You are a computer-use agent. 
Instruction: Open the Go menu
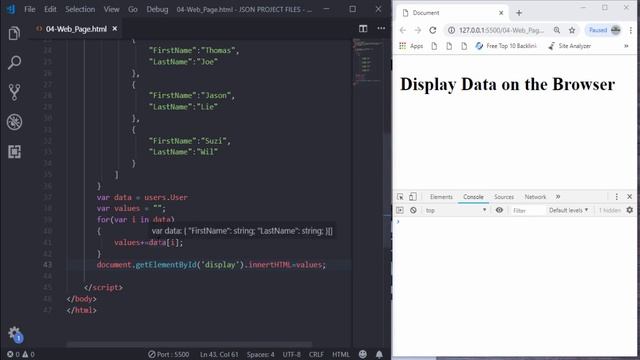click(x=133, y=9)
